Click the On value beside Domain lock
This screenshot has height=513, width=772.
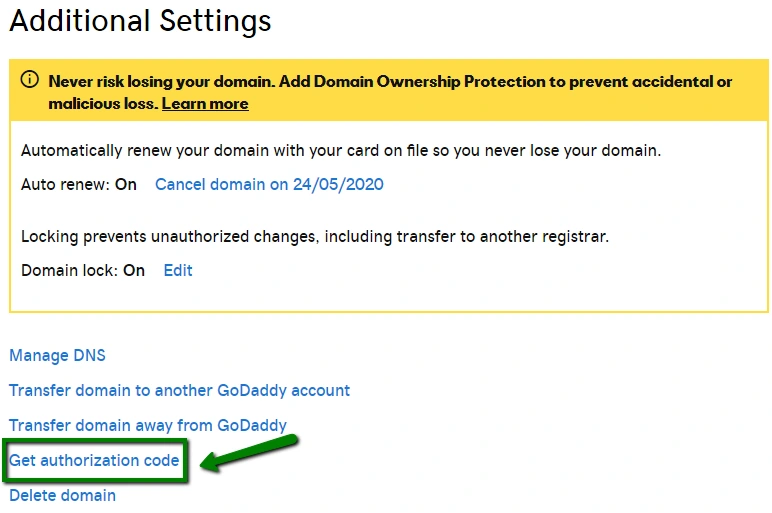tap(134, 270)
